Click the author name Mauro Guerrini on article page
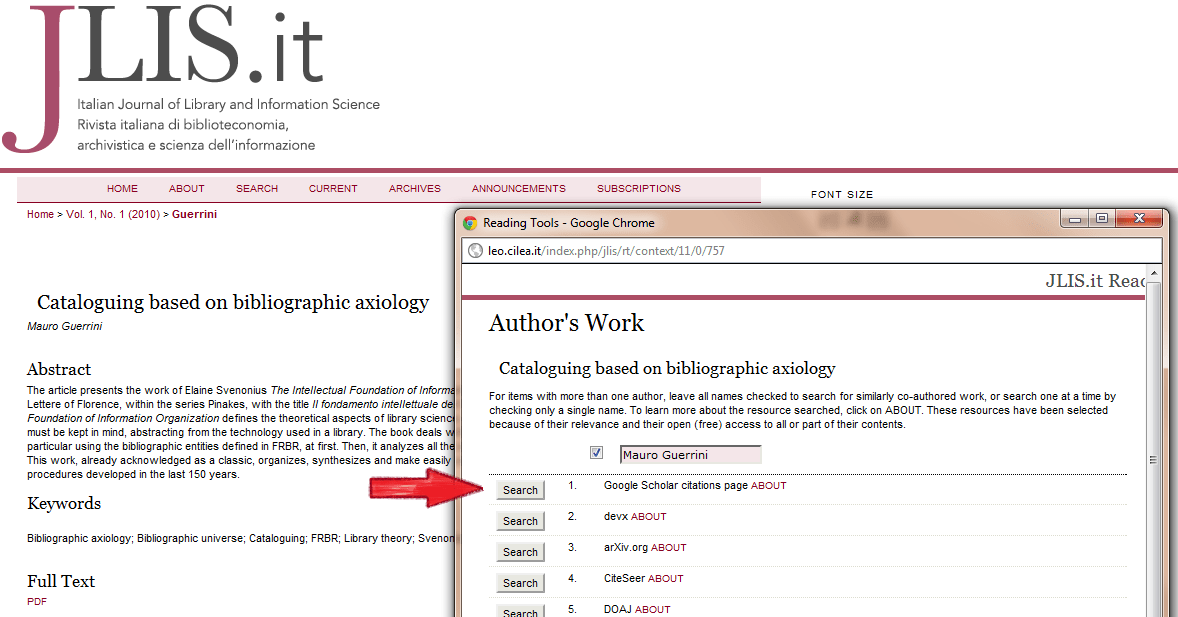 coord(65,326)
